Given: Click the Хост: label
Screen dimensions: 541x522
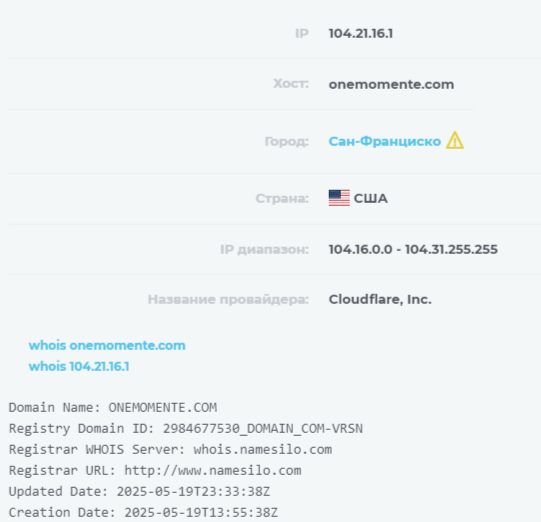Looking at the screenshot, I should pos(291,83).
